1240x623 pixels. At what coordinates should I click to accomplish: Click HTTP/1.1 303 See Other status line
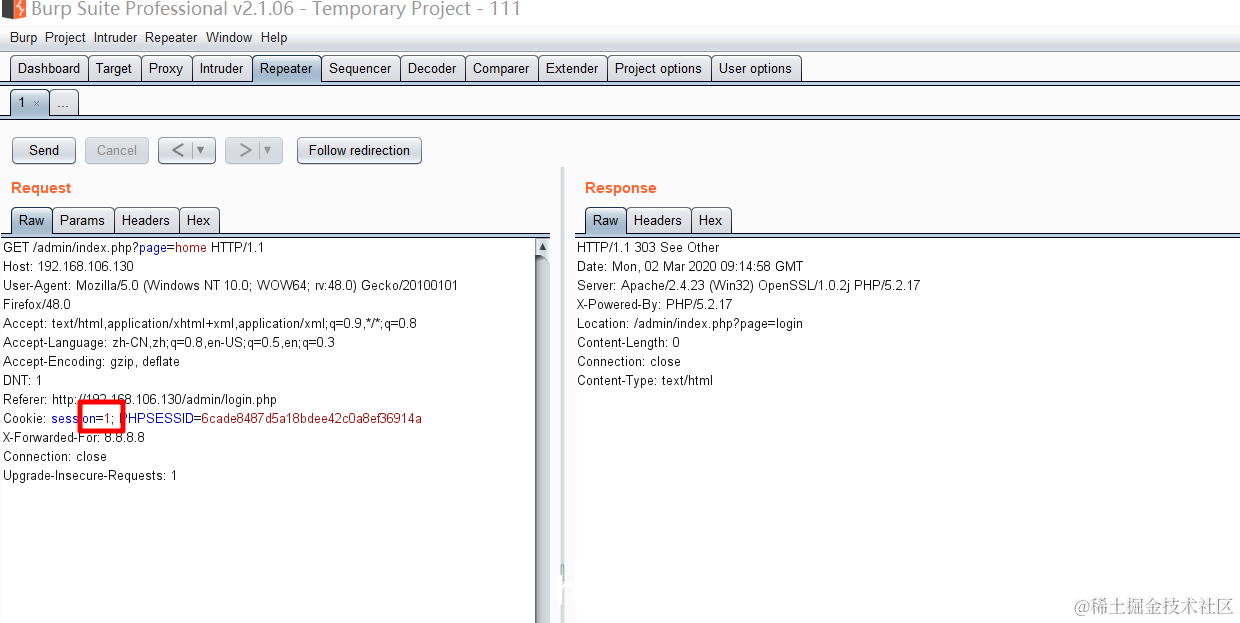coord(648,247)
